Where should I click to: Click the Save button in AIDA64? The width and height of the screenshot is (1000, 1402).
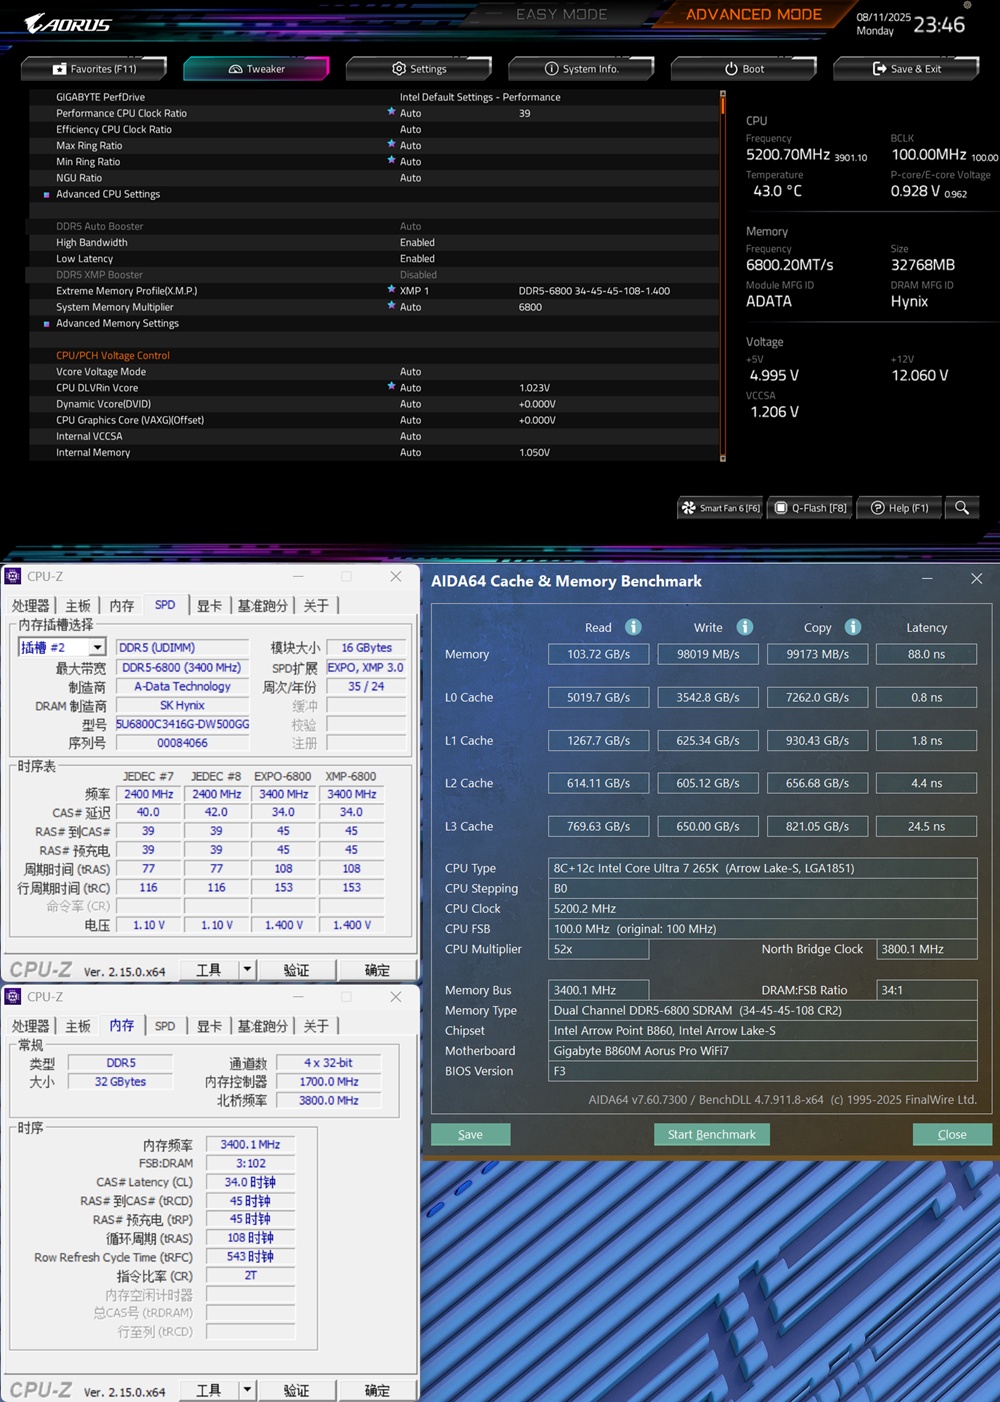tap(470, 1134)
